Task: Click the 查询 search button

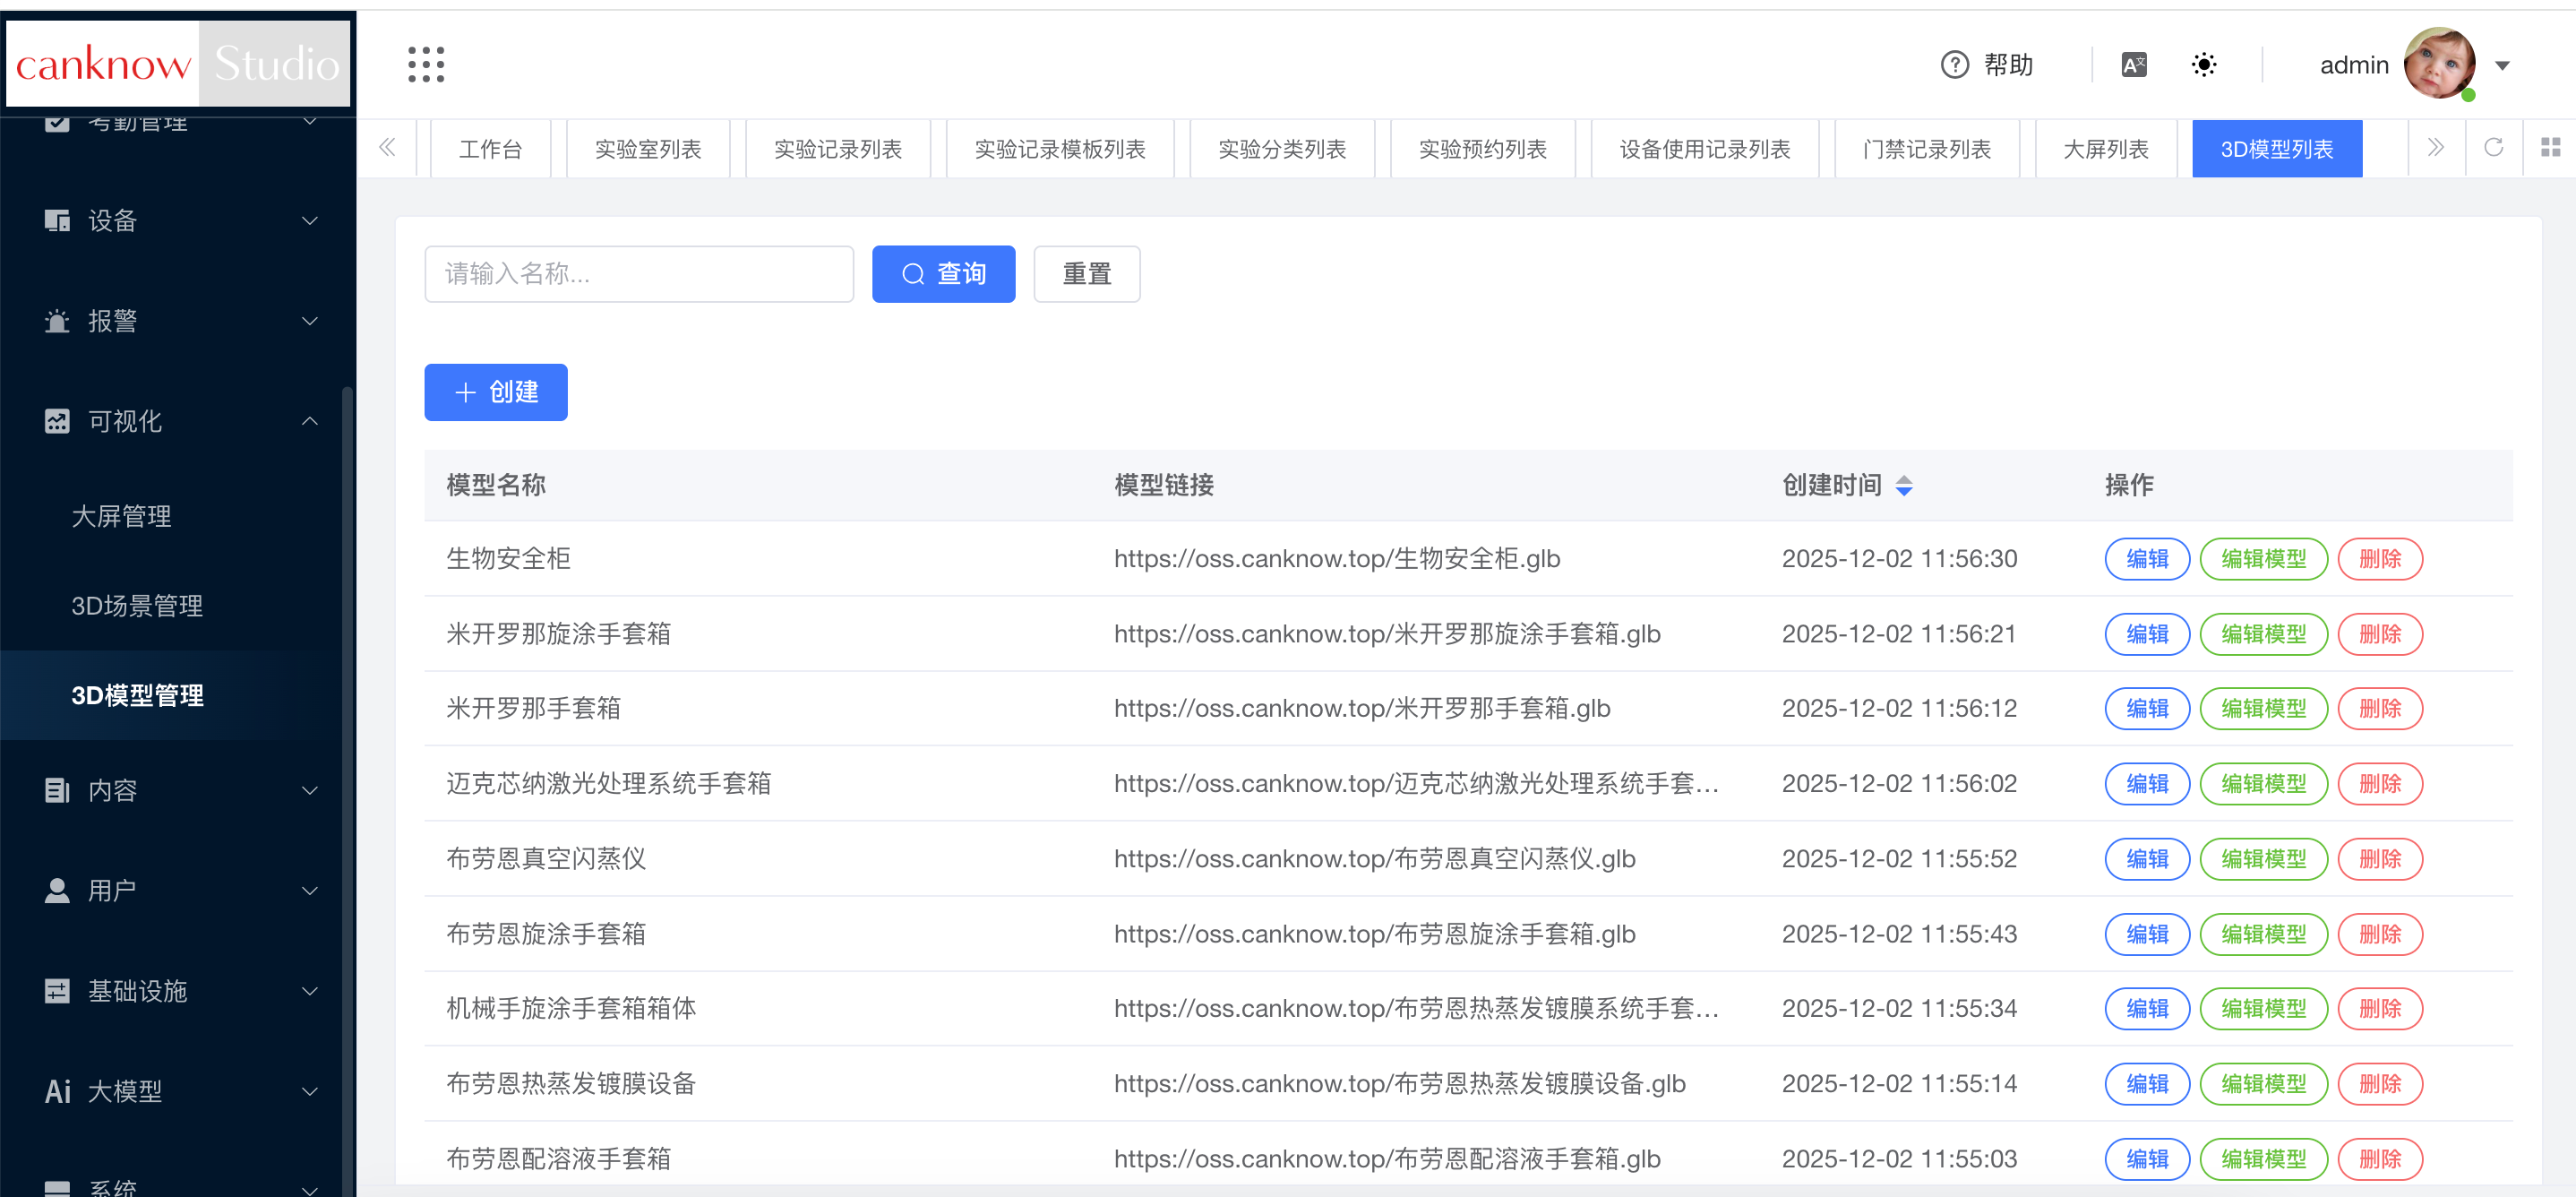Action: [x=942, y=274]
